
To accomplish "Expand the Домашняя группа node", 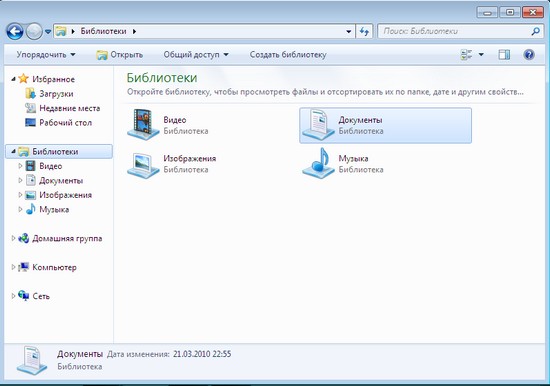I will click(x=13, y=238).
